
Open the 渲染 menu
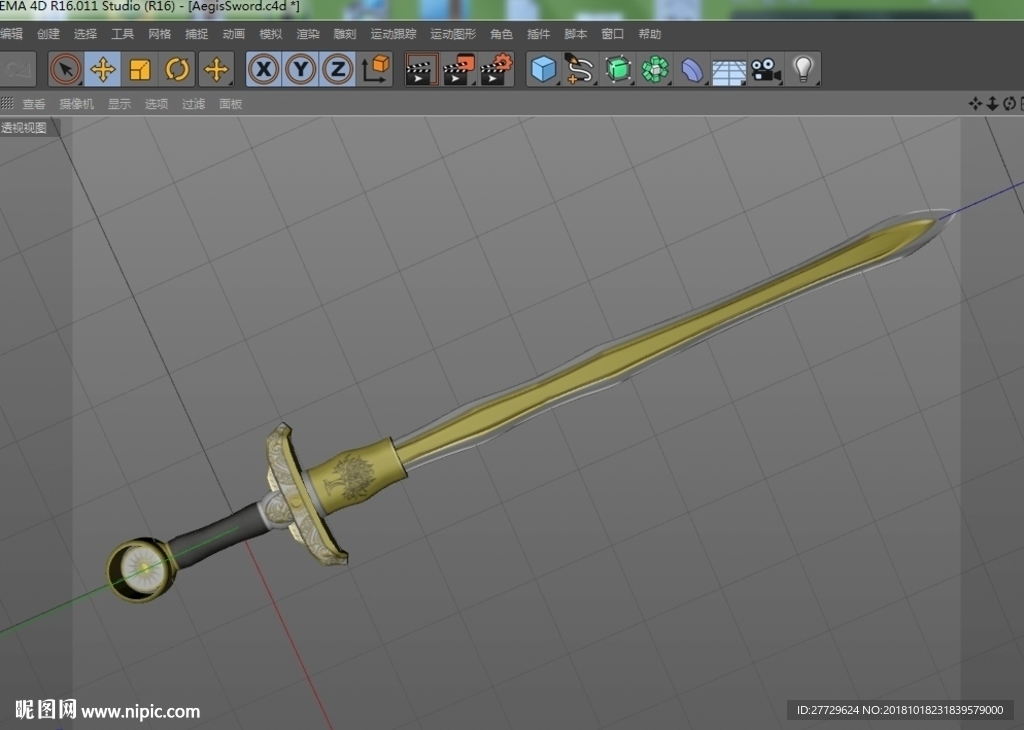(x=308, y=34)
